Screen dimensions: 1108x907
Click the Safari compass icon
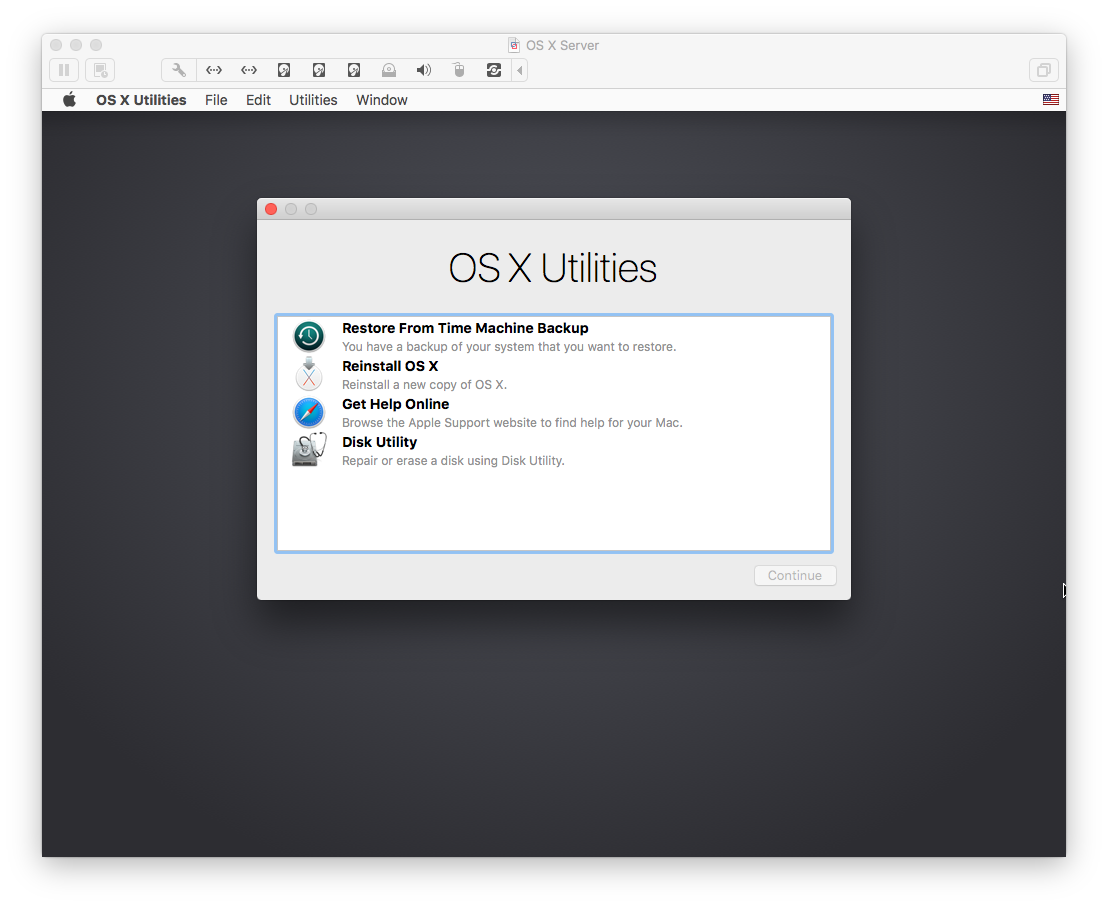coord(309,413)
